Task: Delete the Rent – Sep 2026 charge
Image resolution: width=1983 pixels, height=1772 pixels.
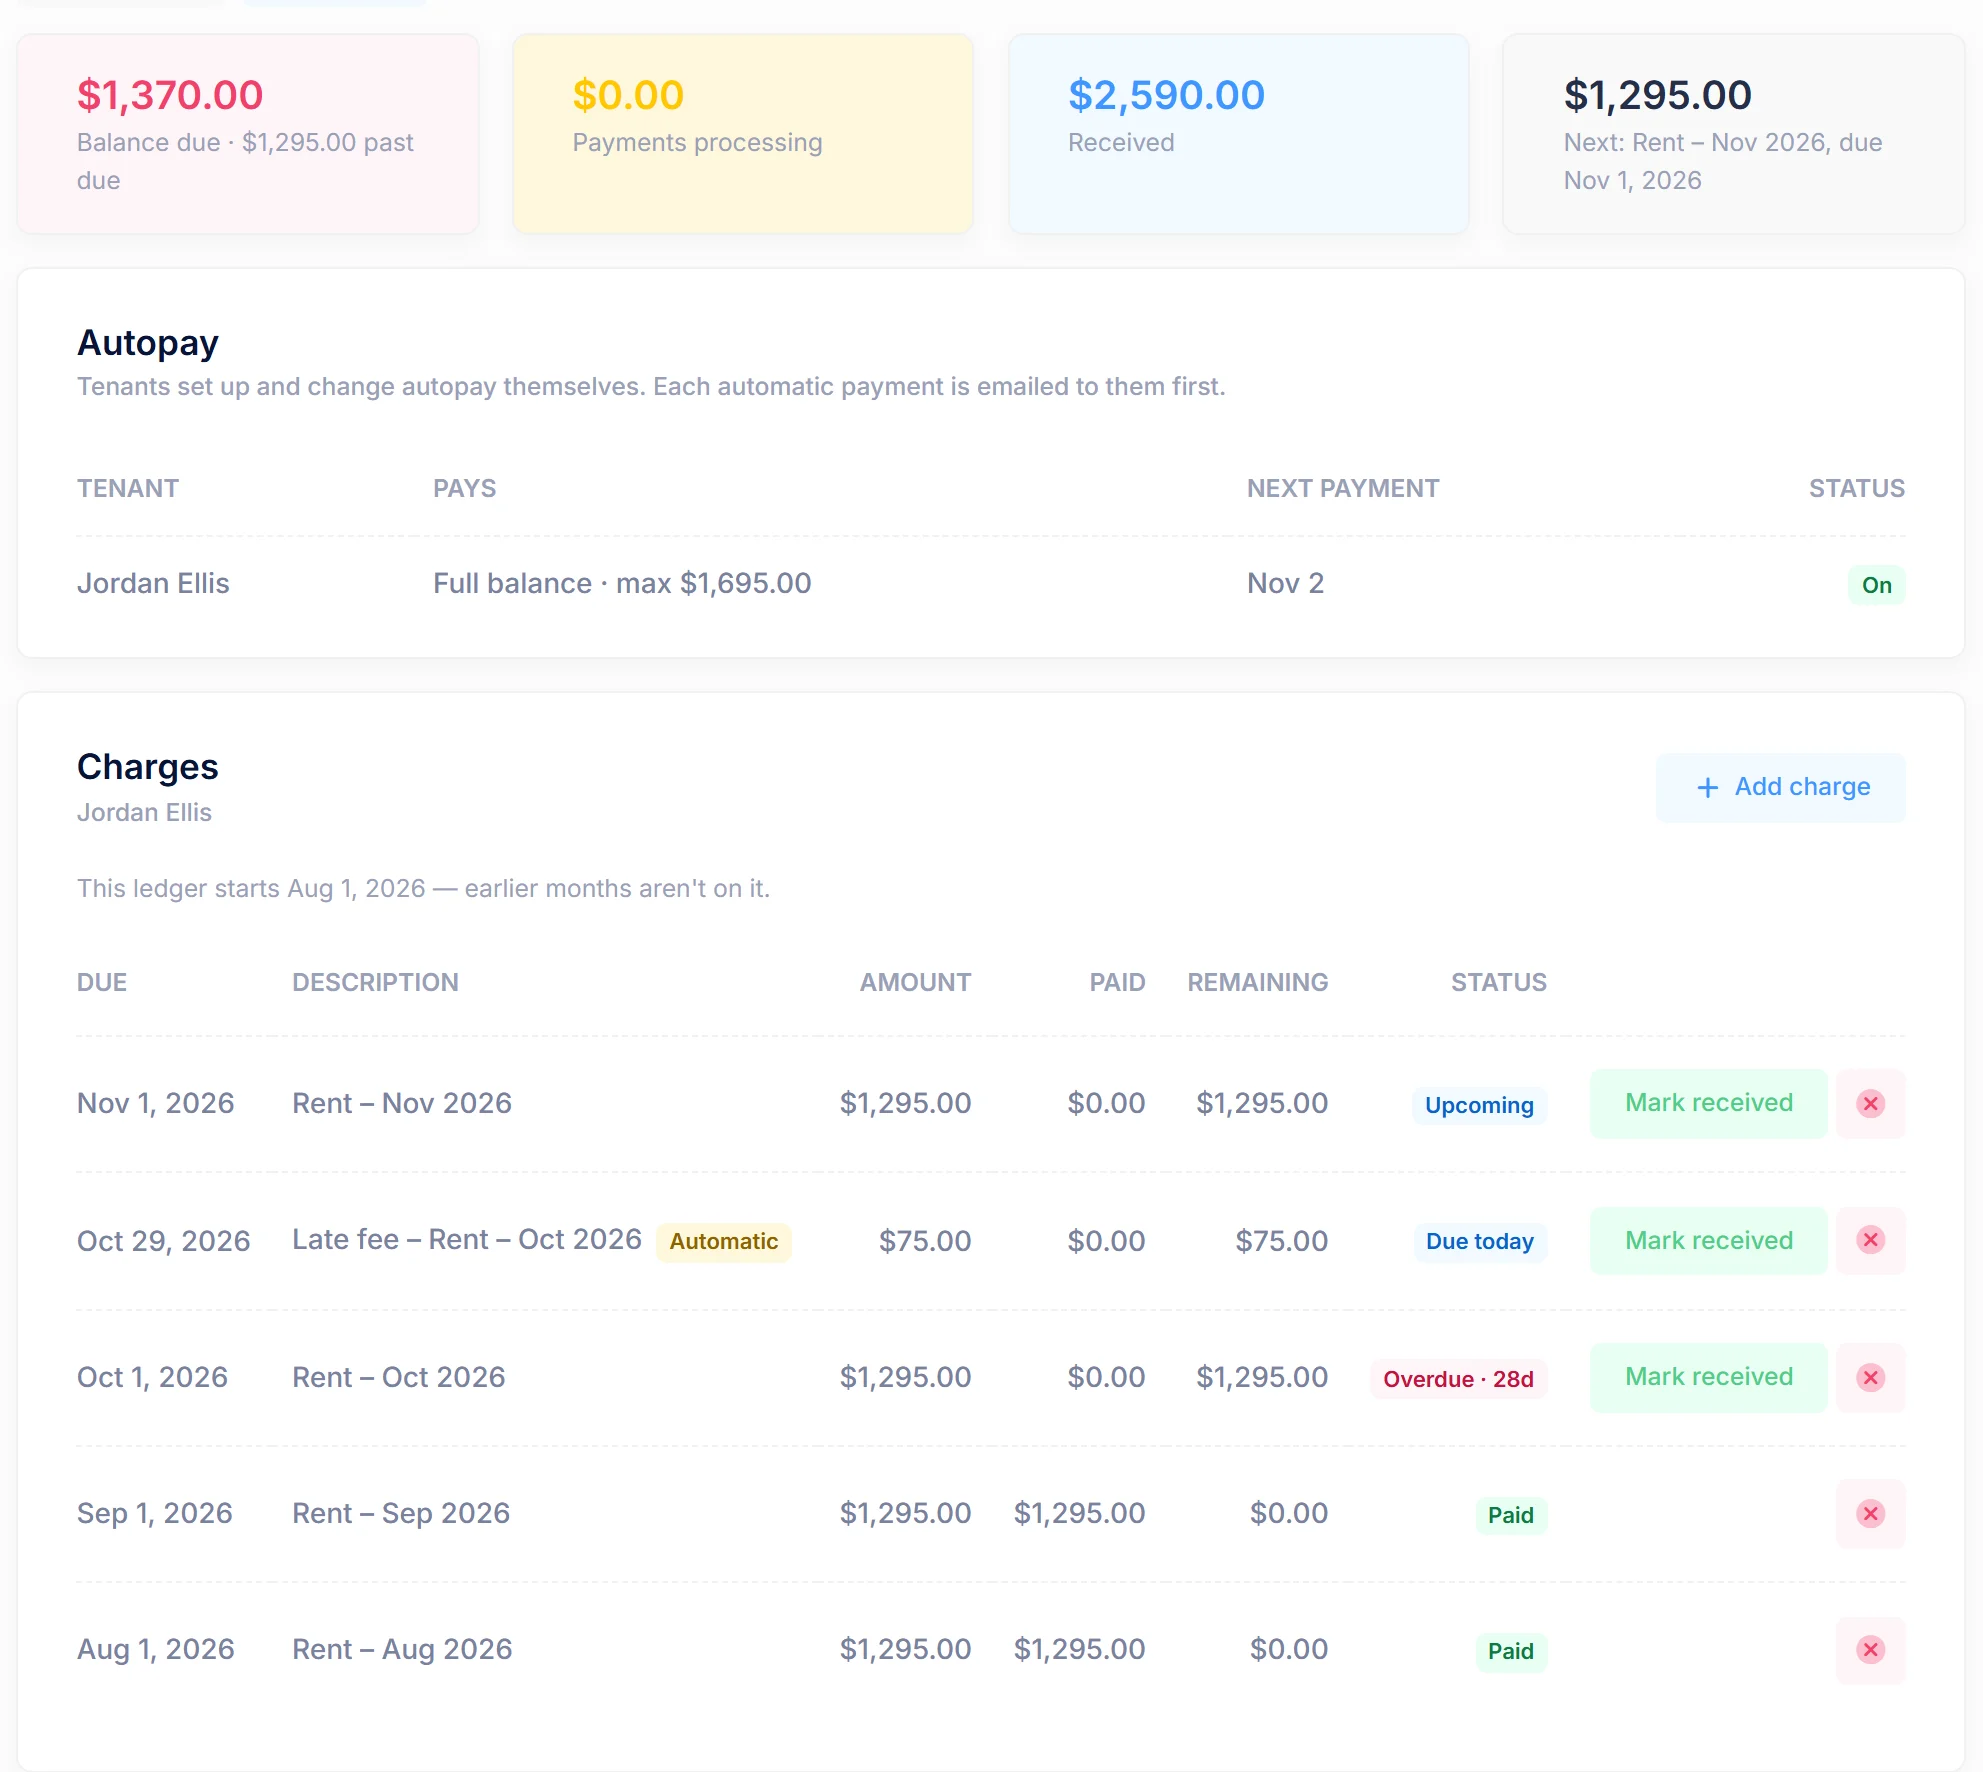Action: pos(1870,1513)
